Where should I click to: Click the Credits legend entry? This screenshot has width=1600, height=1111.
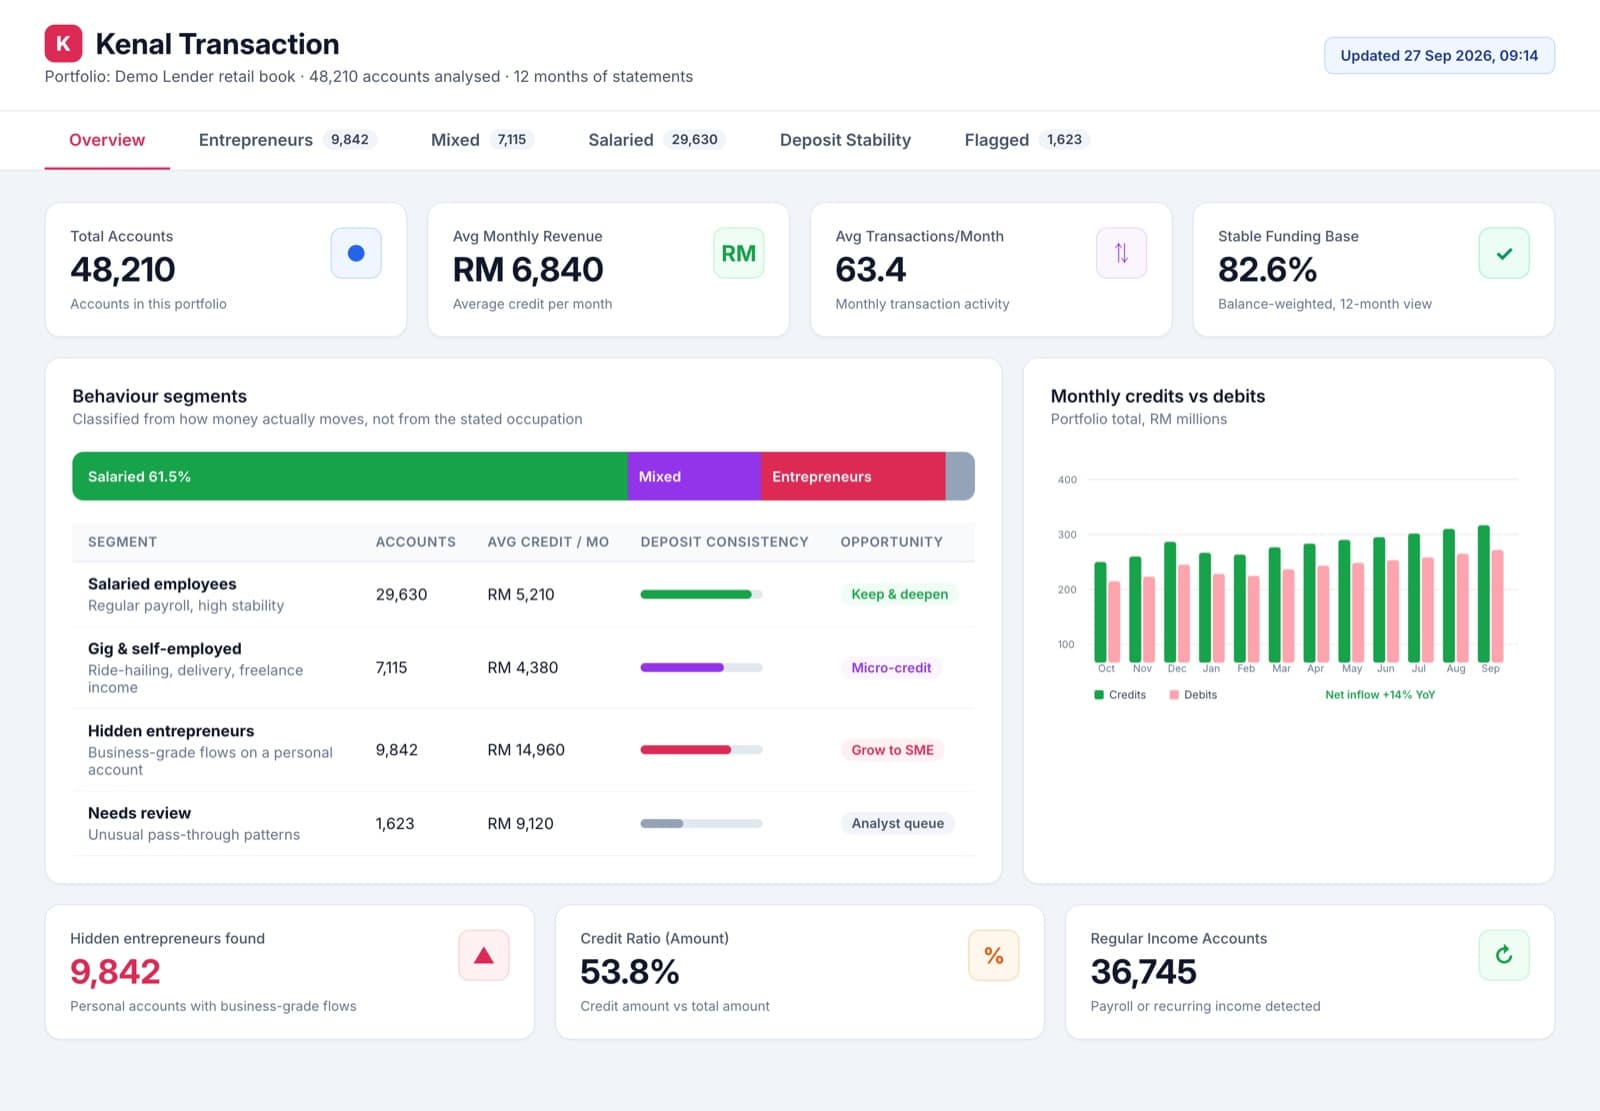coord(1120,695)
